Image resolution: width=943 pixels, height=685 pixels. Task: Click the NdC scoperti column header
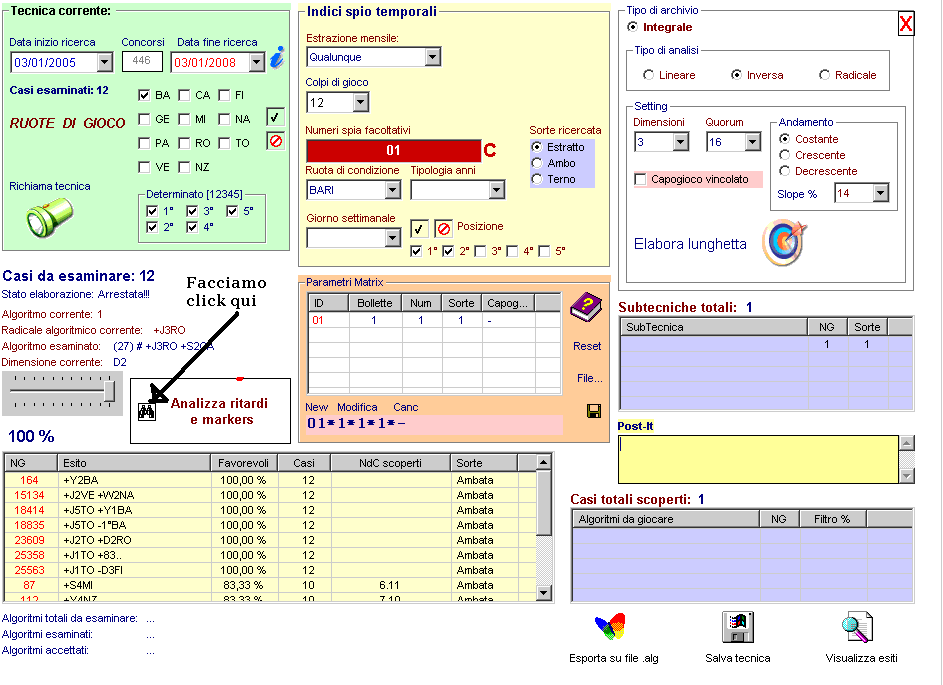[390, 463]
